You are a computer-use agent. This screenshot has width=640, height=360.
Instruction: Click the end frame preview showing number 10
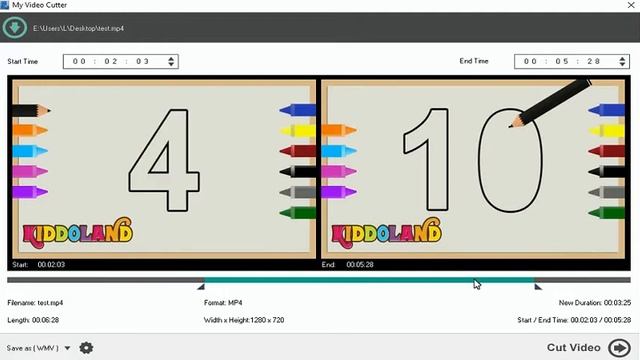(473, 169)
